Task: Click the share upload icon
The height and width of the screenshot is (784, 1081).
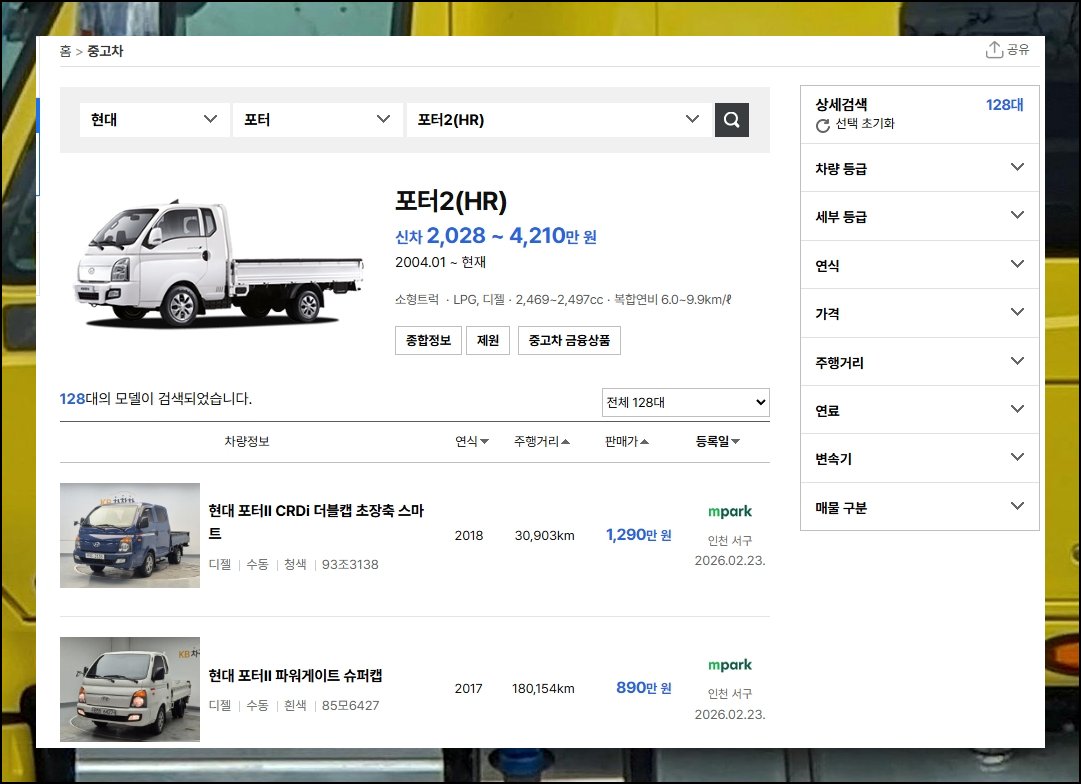Action: 993,50
